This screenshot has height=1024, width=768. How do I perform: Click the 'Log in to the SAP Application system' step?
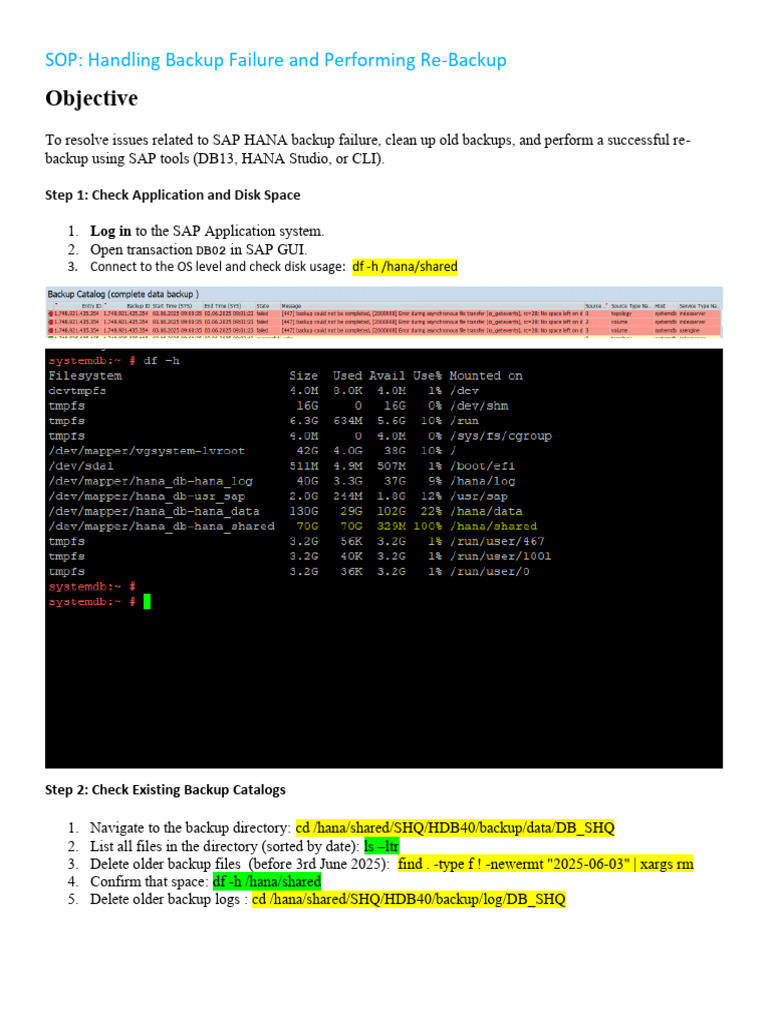(207, 231)
